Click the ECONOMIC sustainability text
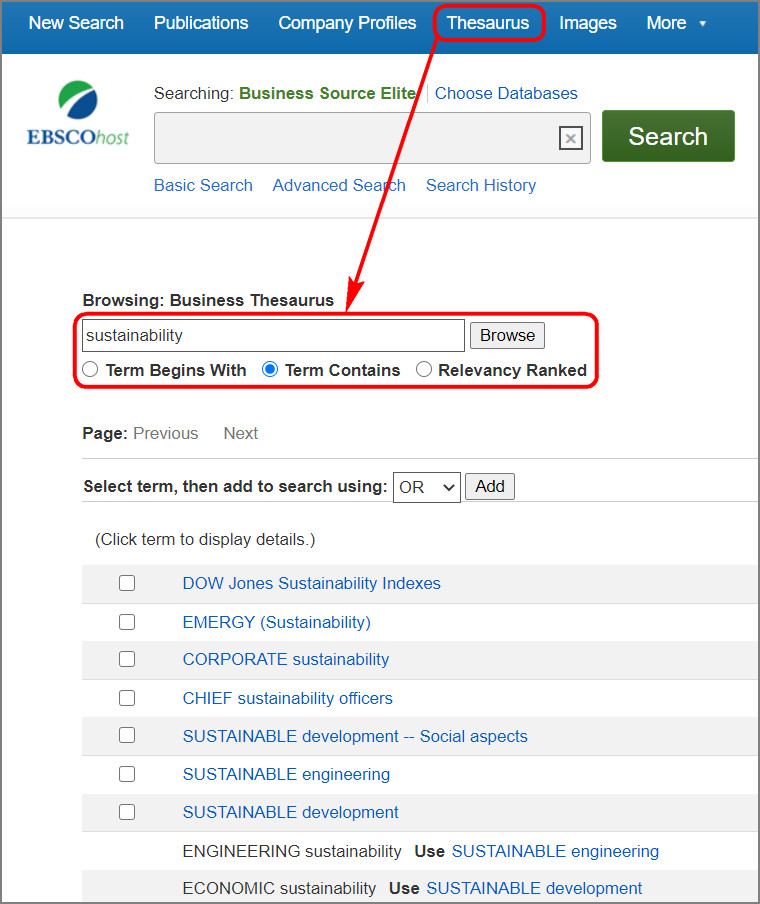The width and height of the screenshot is (760, 904). click(279, 888)
